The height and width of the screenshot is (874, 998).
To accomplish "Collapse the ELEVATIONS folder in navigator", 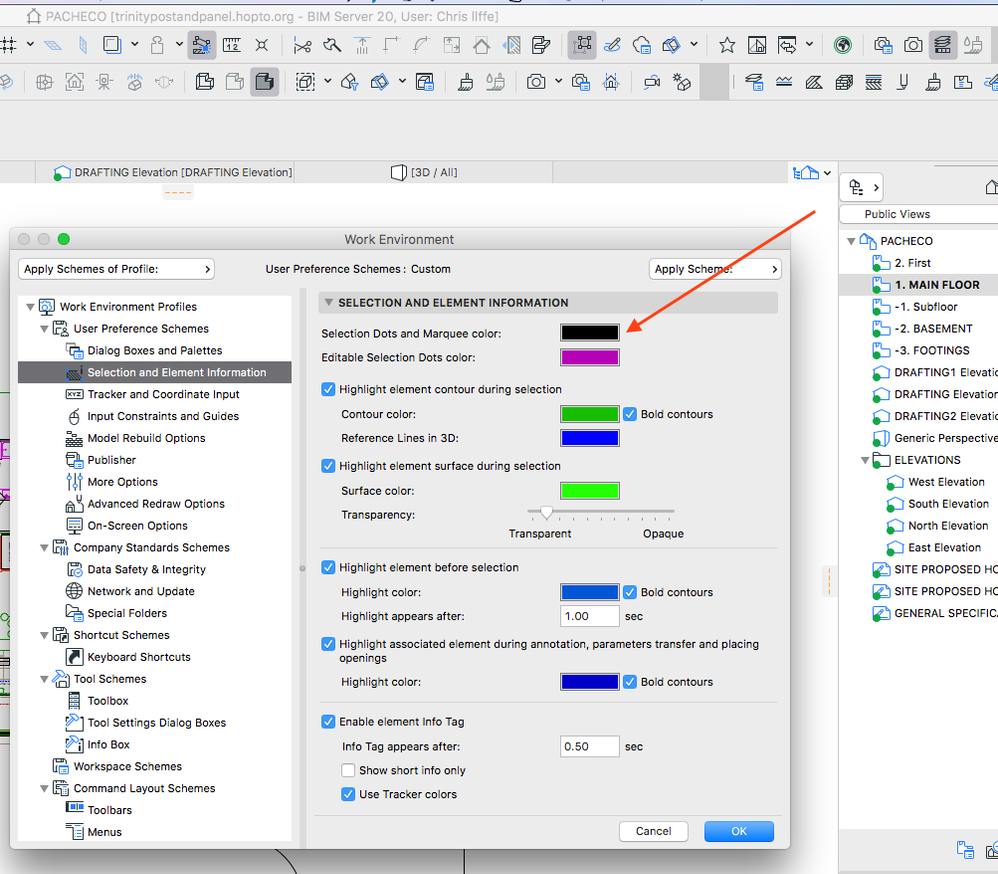I will [866, 460].
